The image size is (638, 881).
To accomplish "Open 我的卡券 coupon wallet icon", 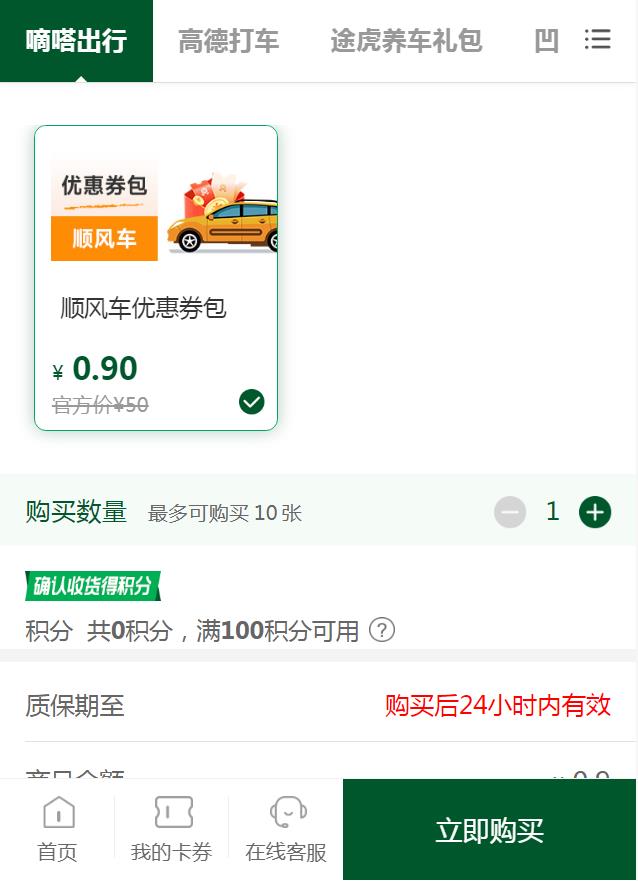I will [x=172, y=814].
